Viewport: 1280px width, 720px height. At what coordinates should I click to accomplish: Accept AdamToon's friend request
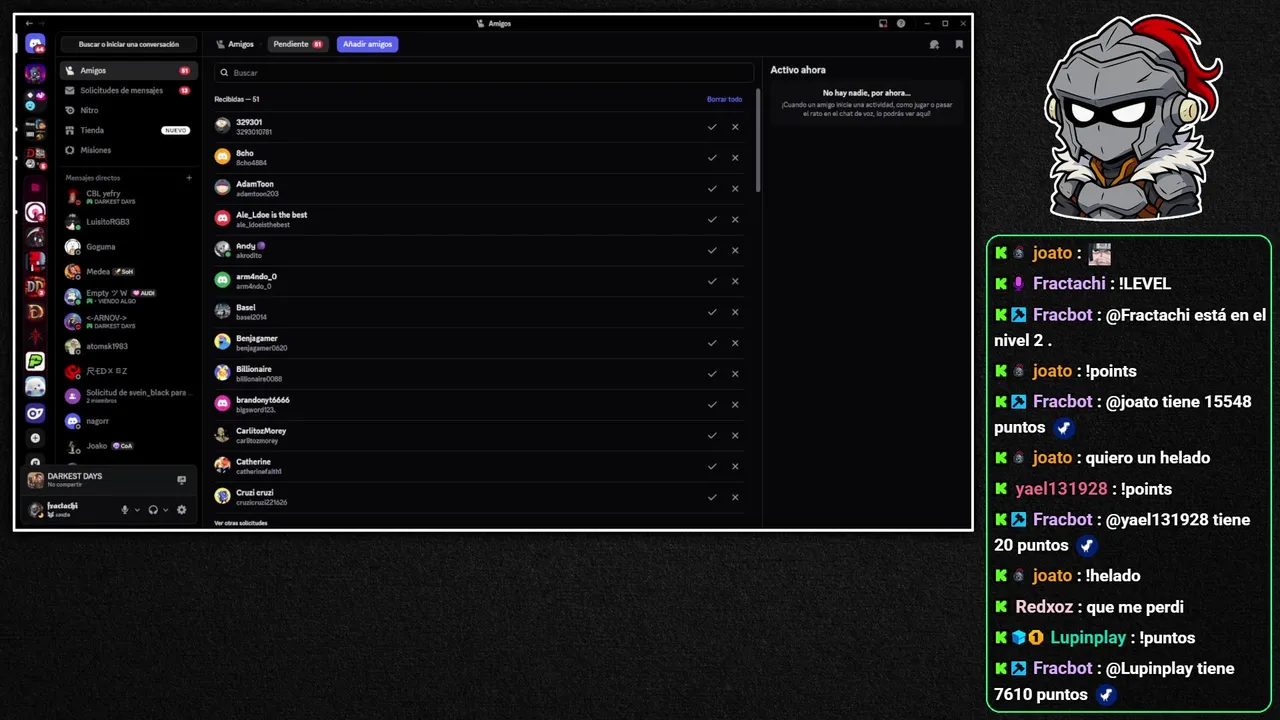712,189
